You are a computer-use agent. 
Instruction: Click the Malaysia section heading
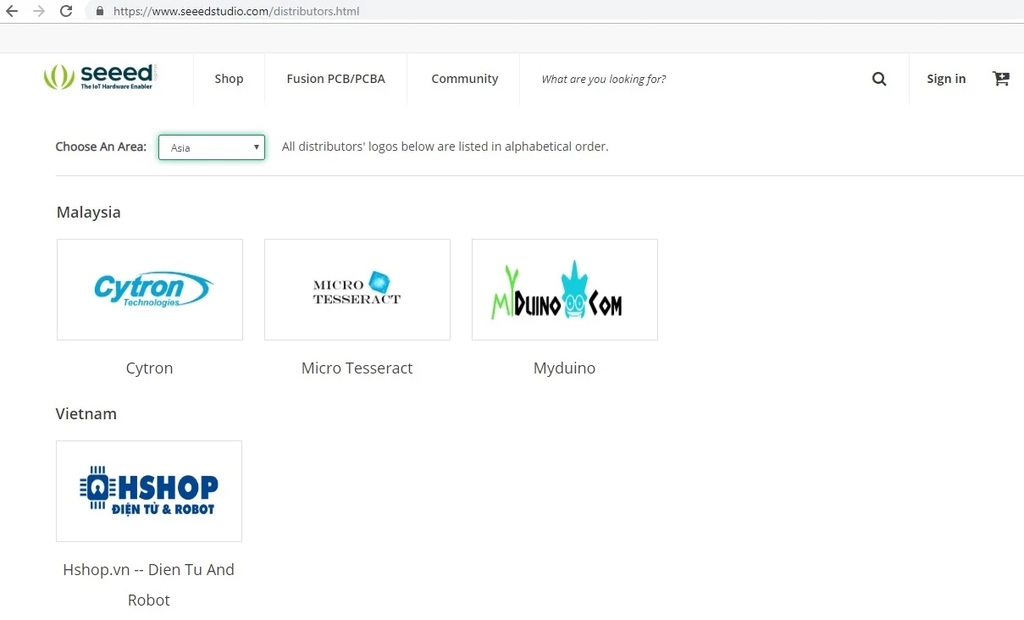88,212
